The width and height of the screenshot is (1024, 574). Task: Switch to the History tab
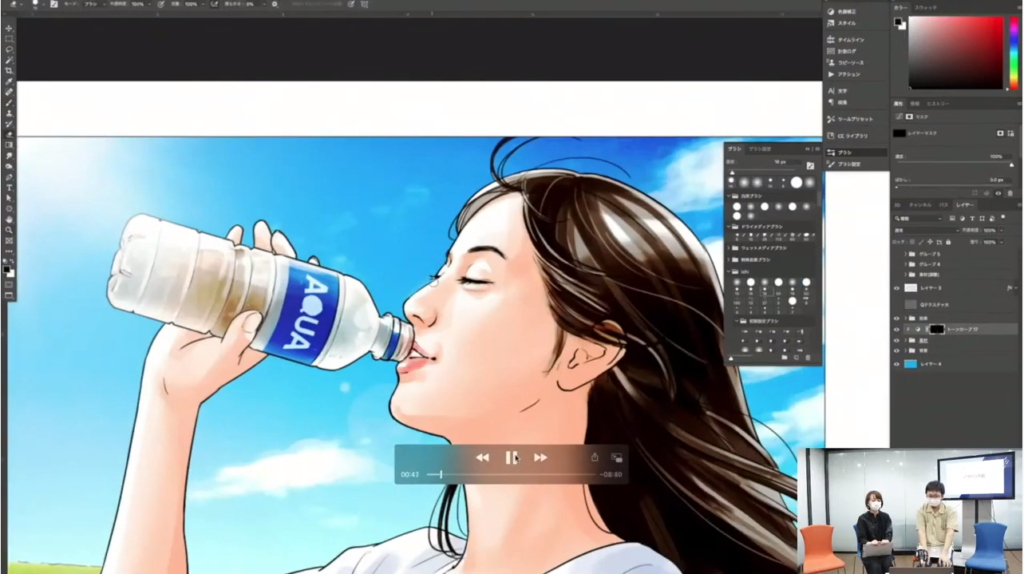click(x=938, y=104)
